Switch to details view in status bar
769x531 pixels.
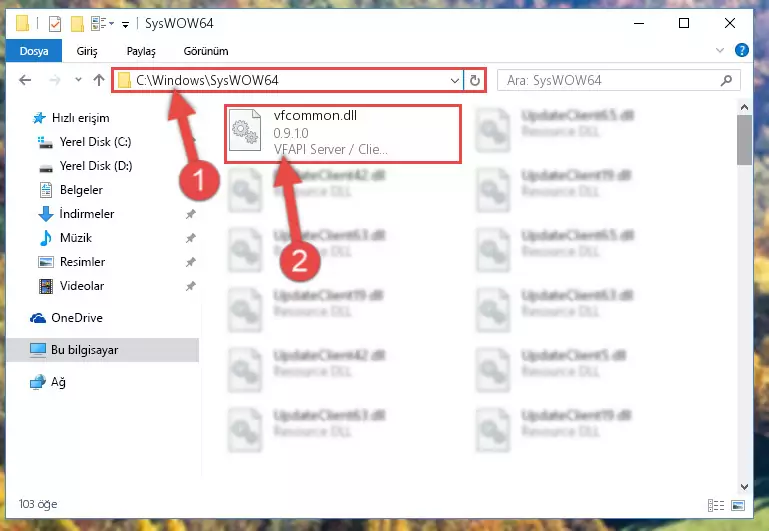716,505
